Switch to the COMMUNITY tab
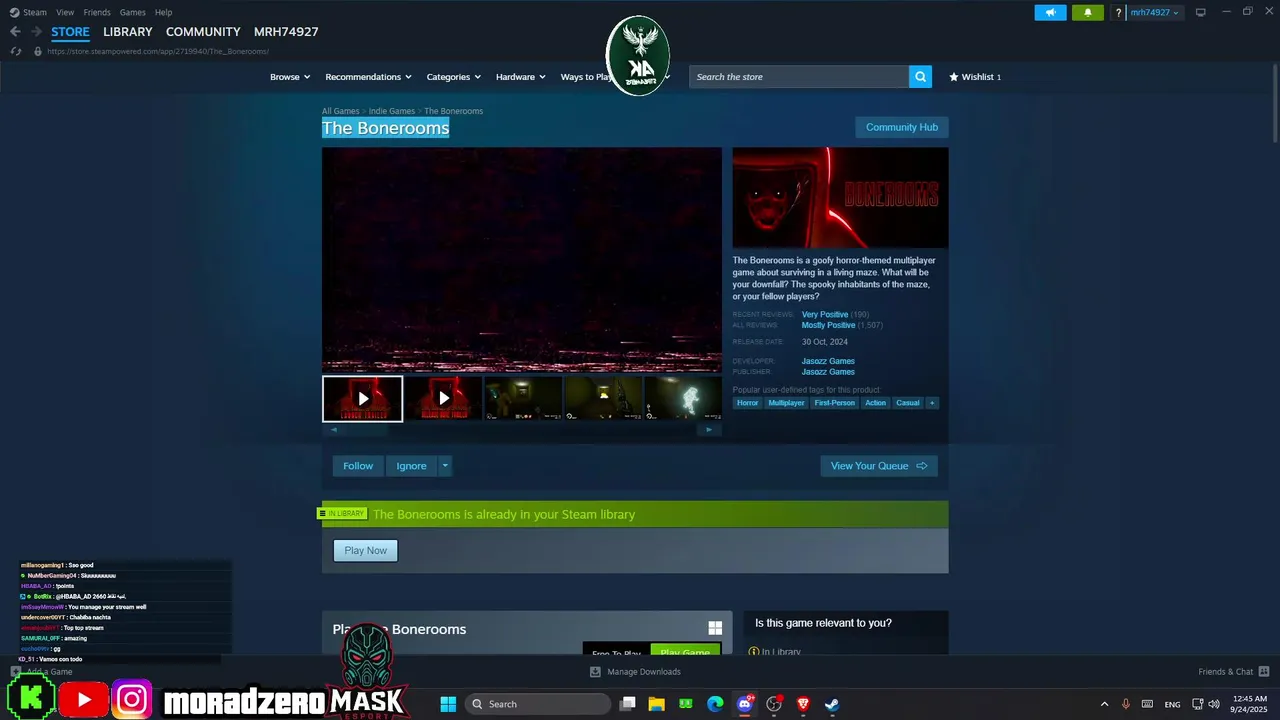The height and width of the screenshot is (720, 1280). [x=203, y=32]
